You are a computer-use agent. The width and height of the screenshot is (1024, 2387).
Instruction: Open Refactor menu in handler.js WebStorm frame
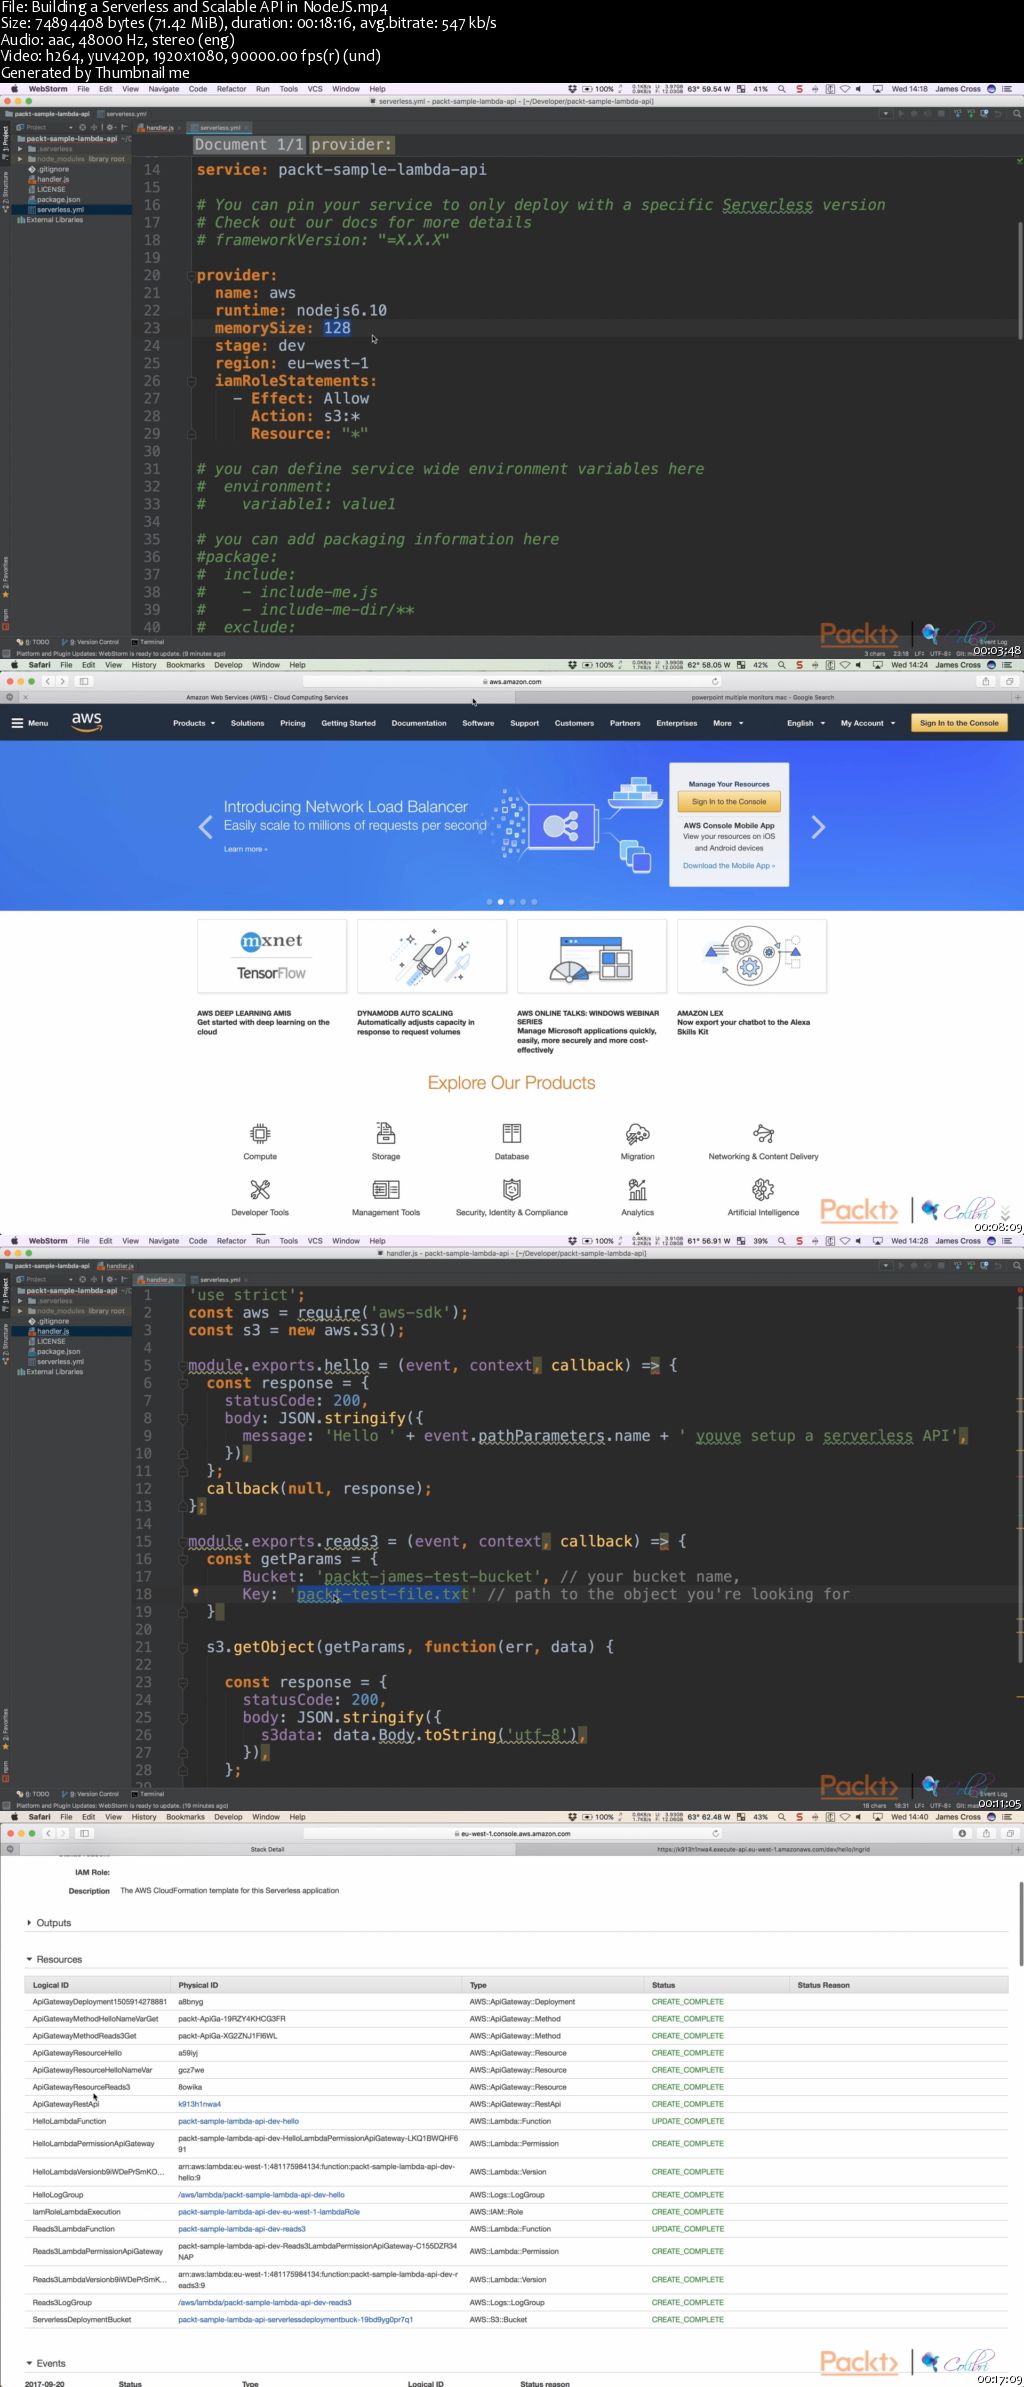[x=232, y=1241]
